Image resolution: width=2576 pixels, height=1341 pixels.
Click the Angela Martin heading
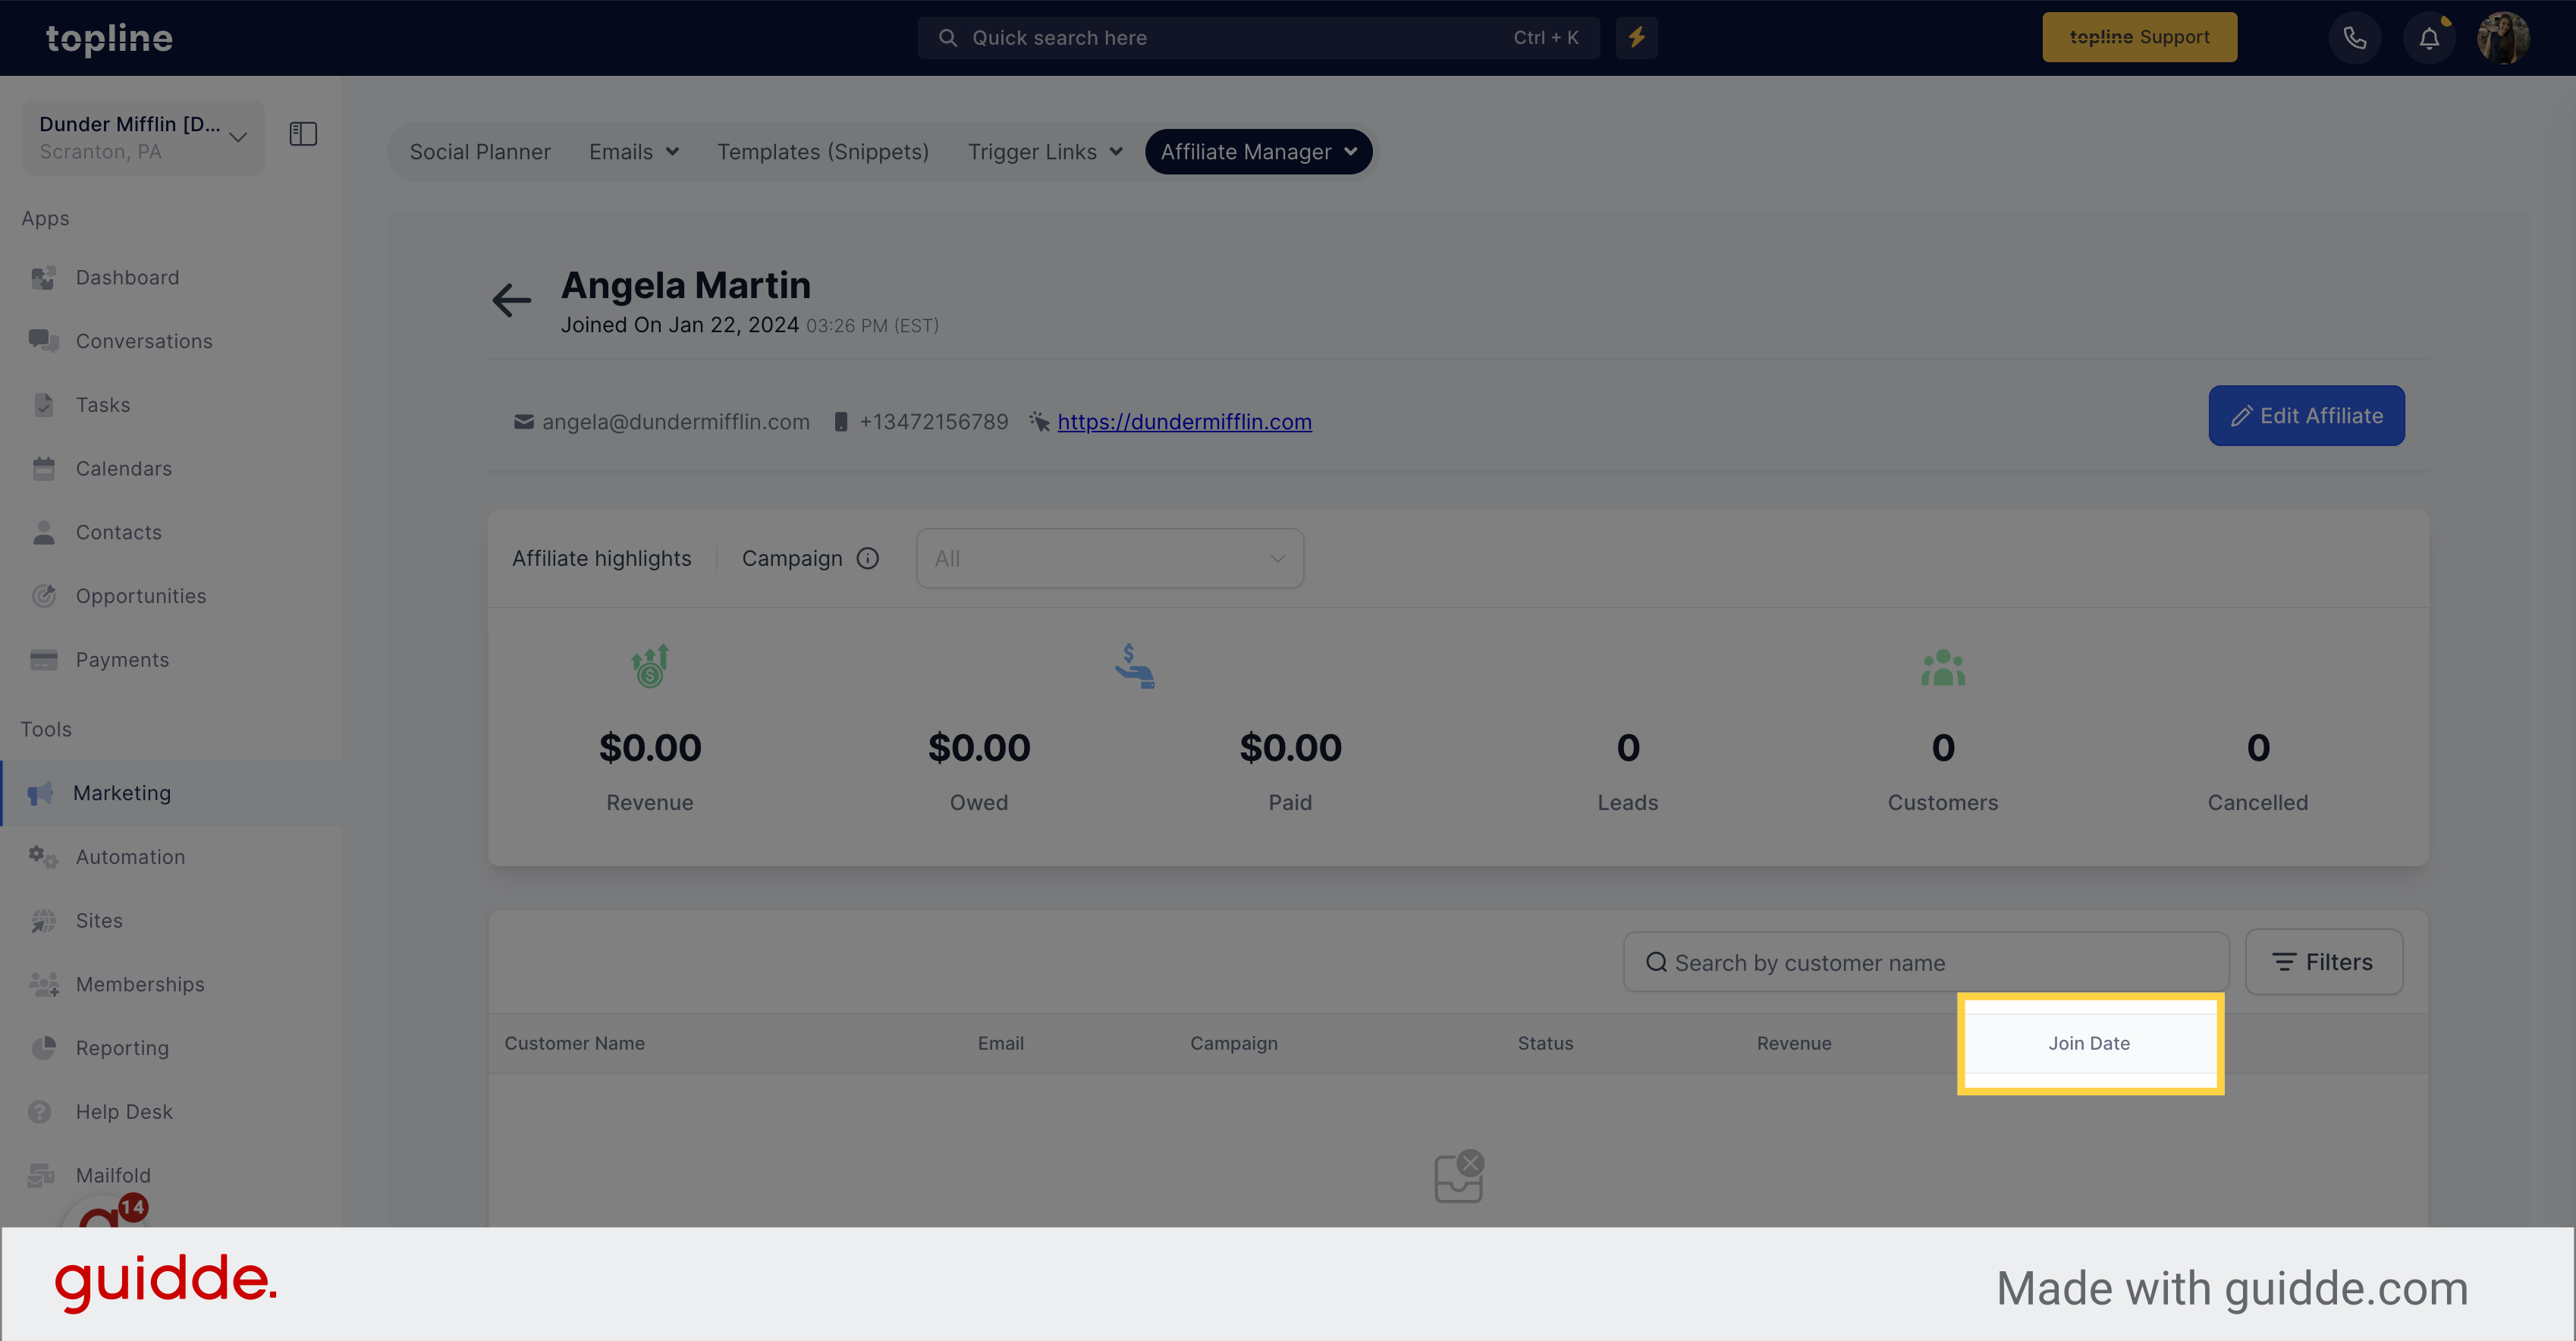(685, 285)
